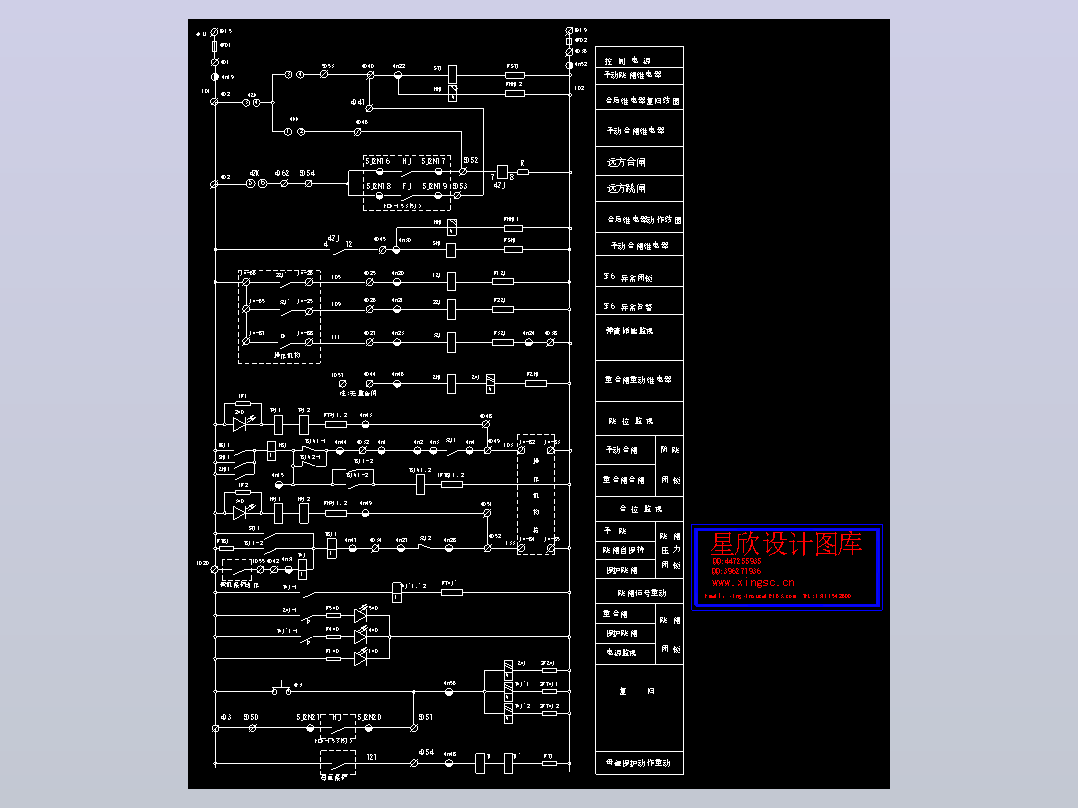This screenshot has width=1078, height=808.
Task: Select the 121 wire number label
Action: tap(371, 757)
